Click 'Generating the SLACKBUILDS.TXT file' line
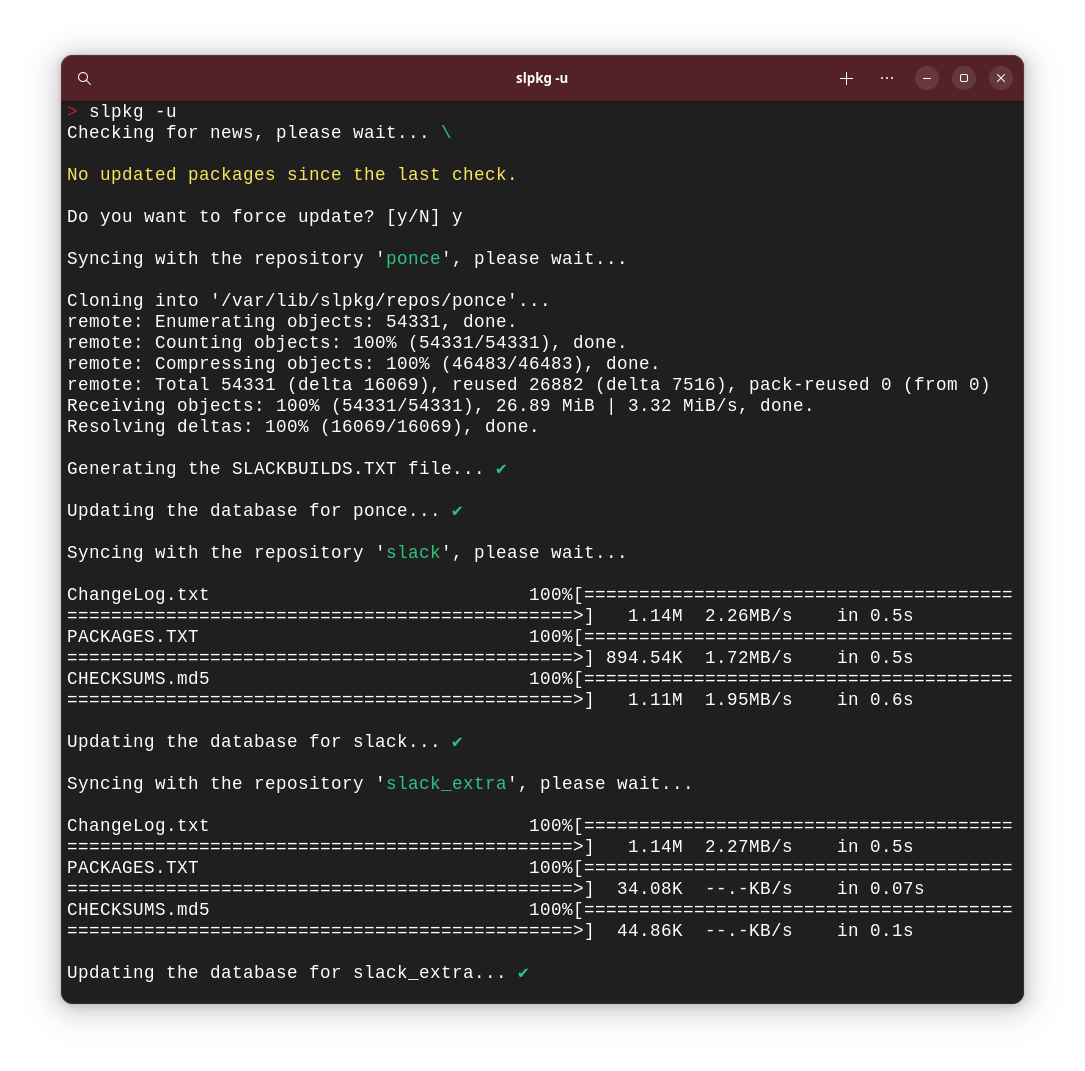This screenshot has width=1085, height=1071. pos(286,468)
